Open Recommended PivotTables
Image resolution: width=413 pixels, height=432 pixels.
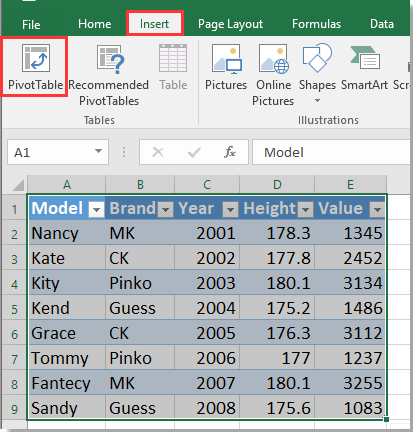pyautogui.click(x=109, y=75)
